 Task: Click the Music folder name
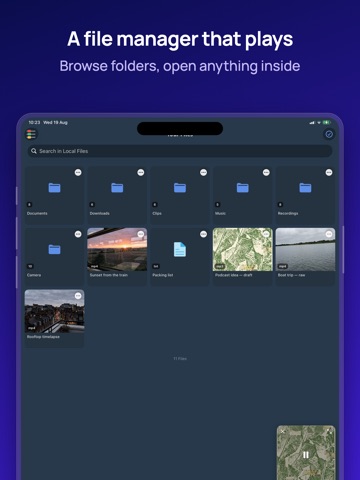tap(220, 213)
